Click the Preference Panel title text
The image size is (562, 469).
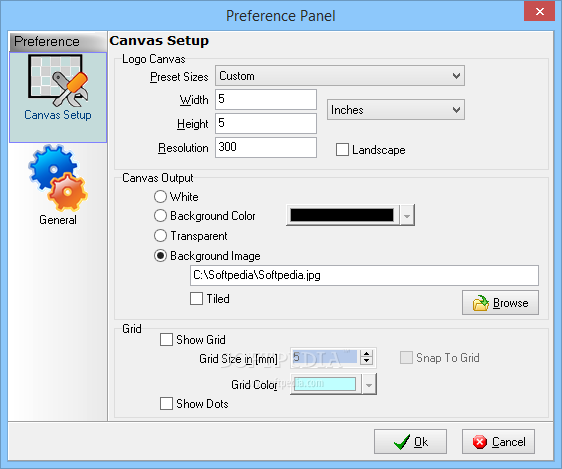click(x=281, y=16)
